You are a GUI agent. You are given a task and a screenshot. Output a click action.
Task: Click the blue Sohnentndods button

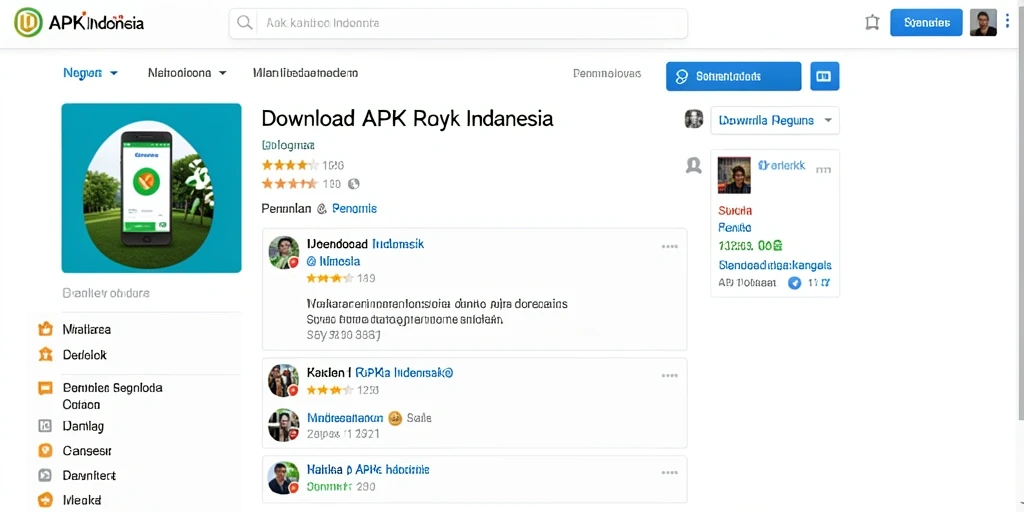[733, 76]
